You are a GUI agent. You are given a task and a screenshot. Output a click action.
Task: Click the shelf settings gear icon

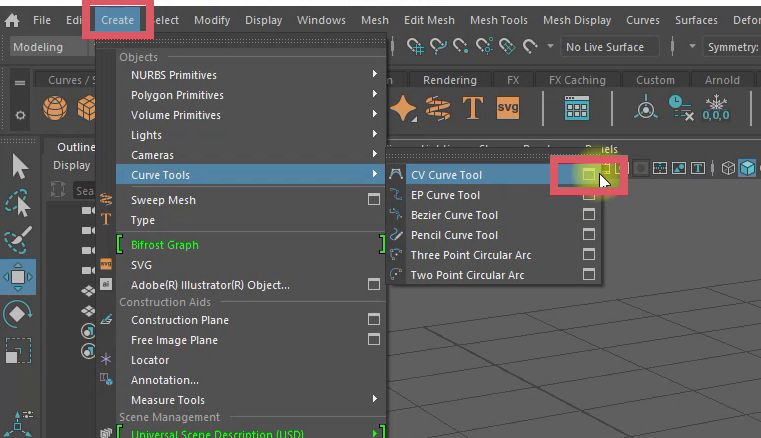(20, 116)
